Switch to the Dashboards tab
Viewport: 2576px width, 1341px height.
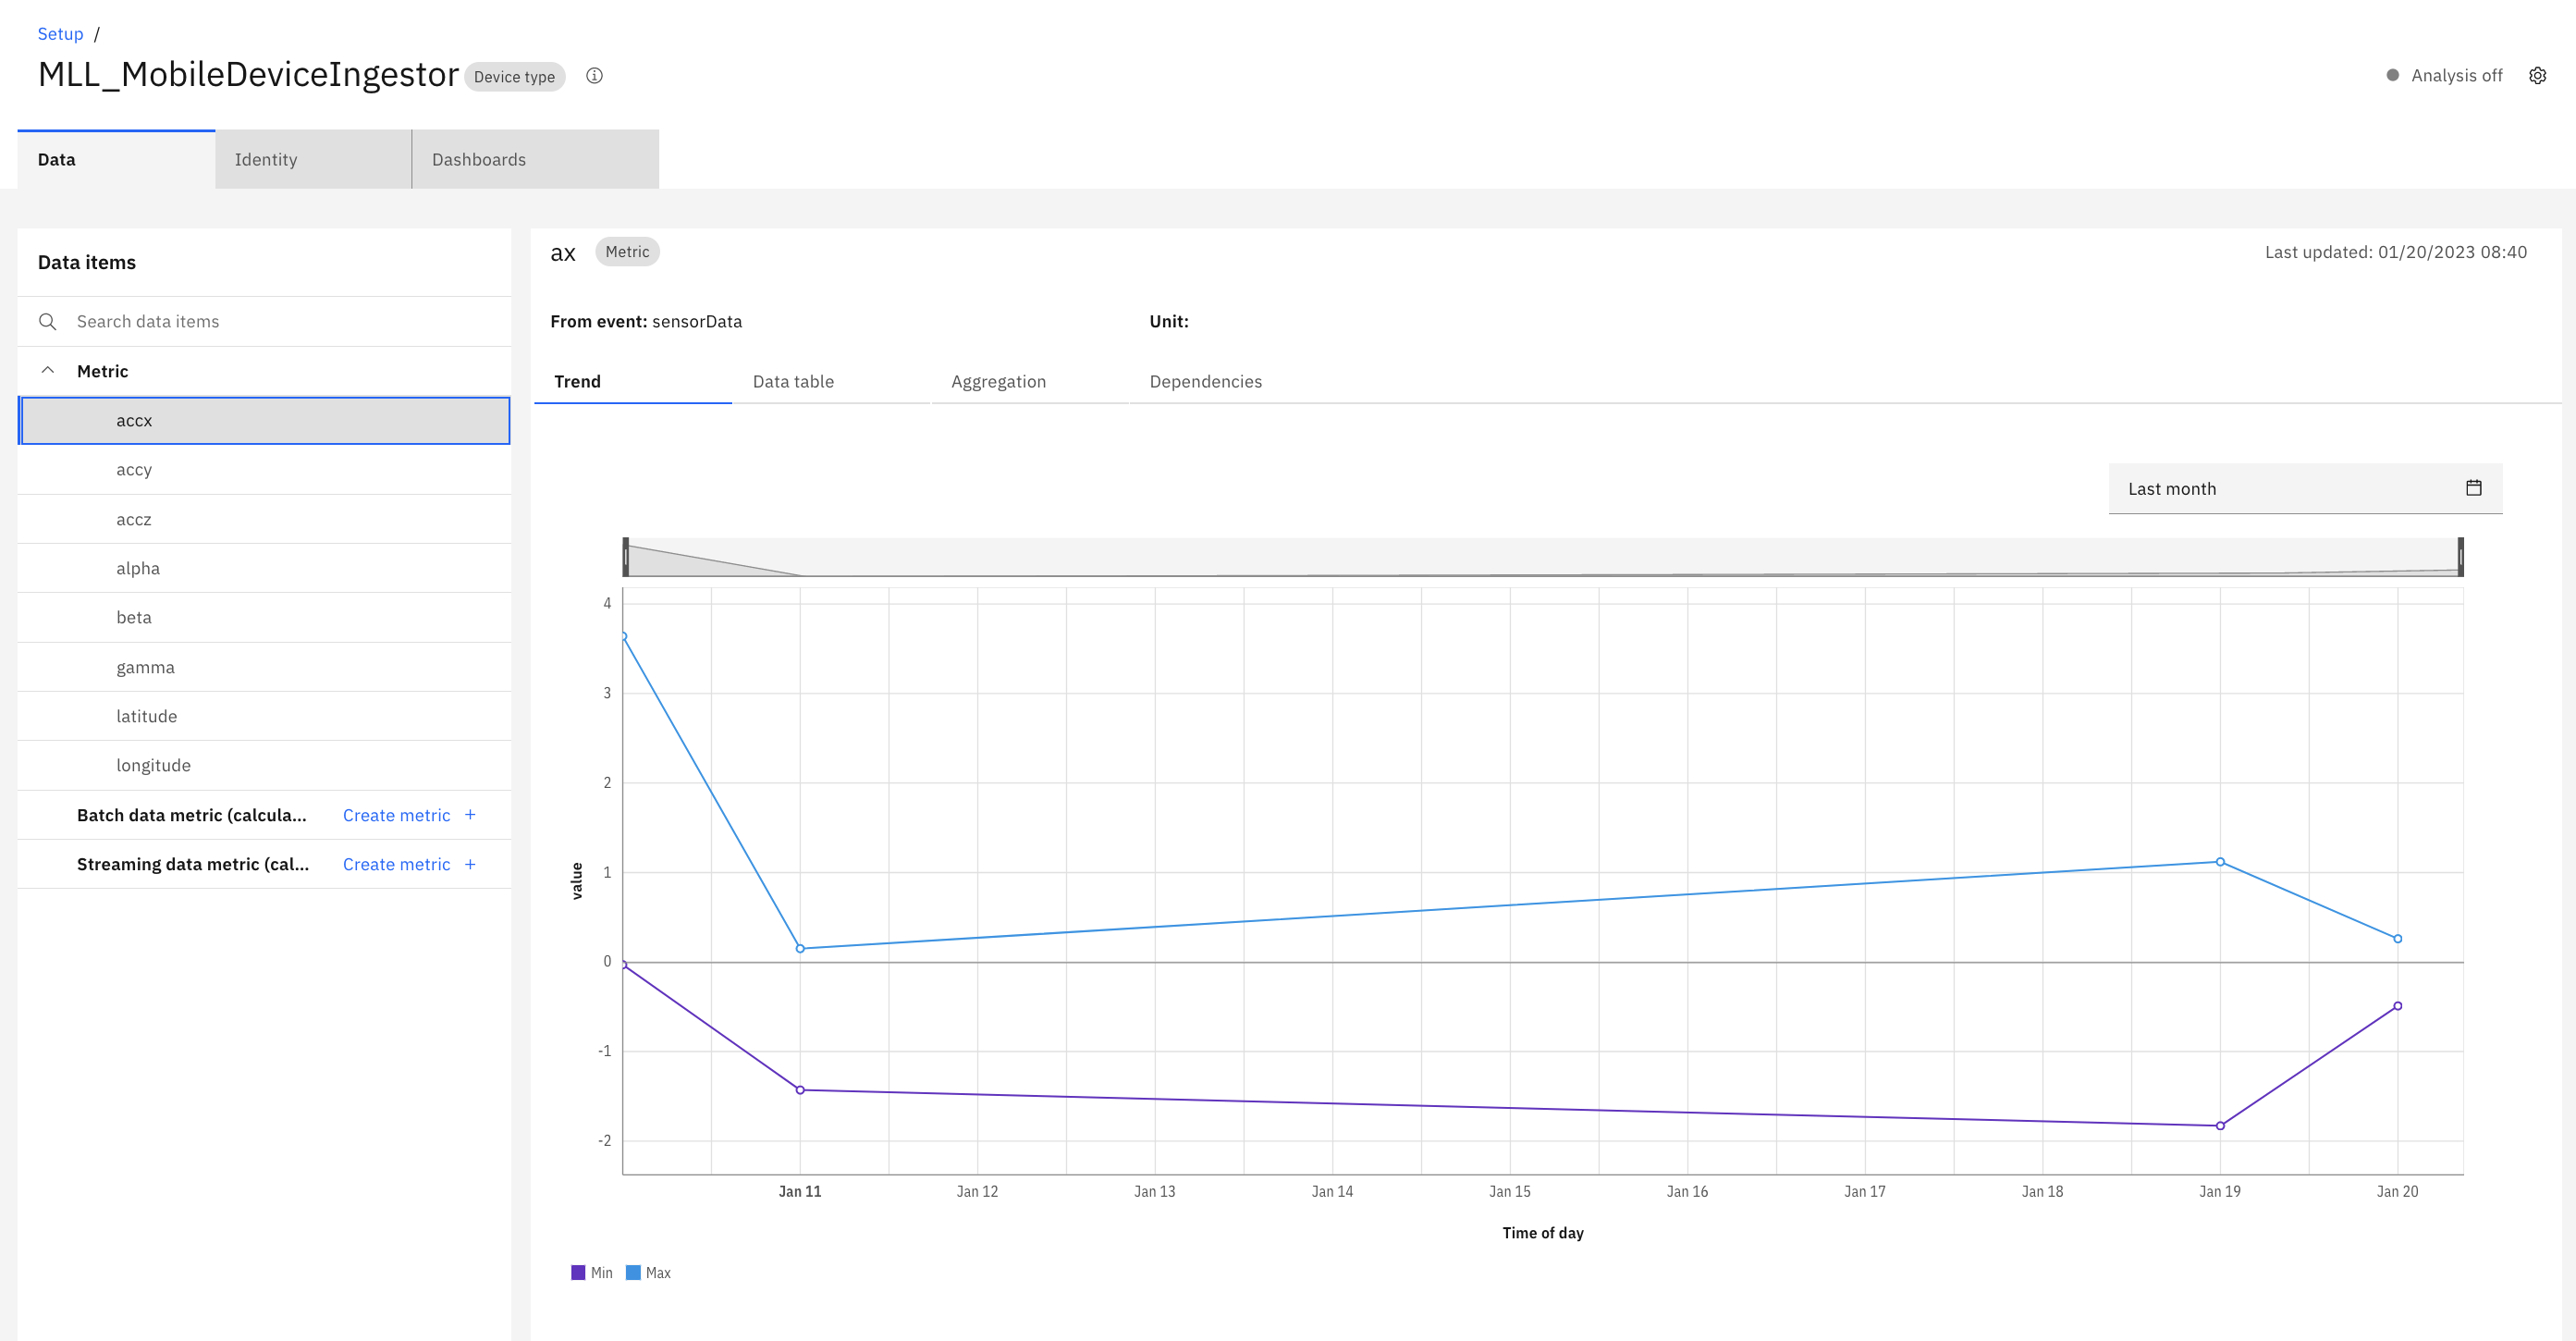[x=535, y=159]
